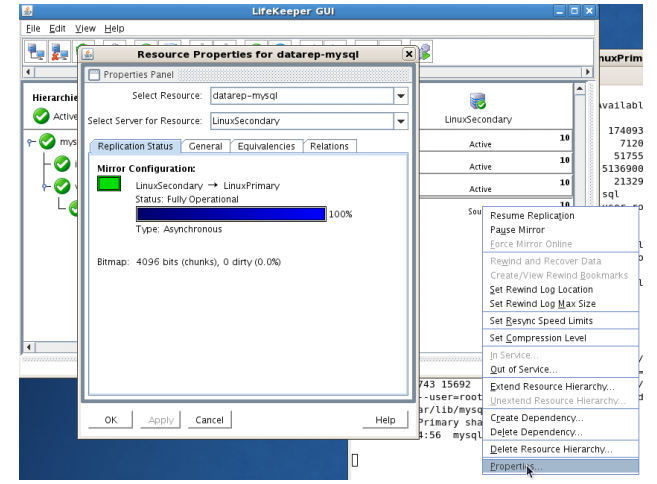Open the File menu

pyautogui.click(x=33, y=28)
